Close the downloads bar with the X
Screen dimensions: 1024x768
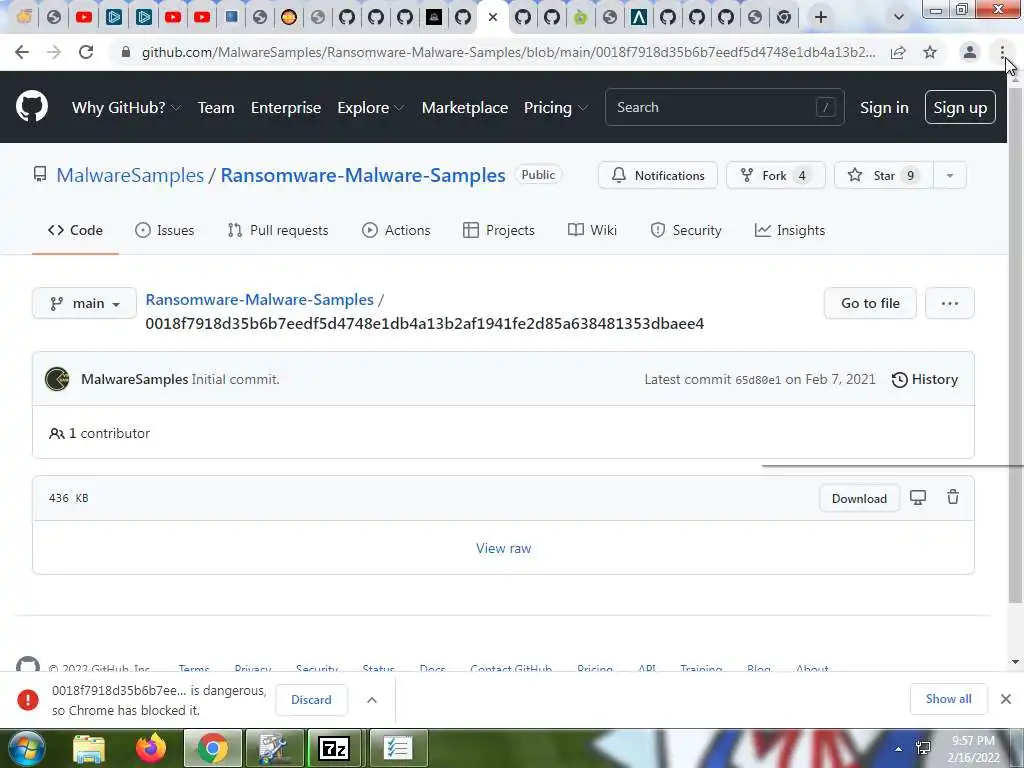(x=1006, y=699)
